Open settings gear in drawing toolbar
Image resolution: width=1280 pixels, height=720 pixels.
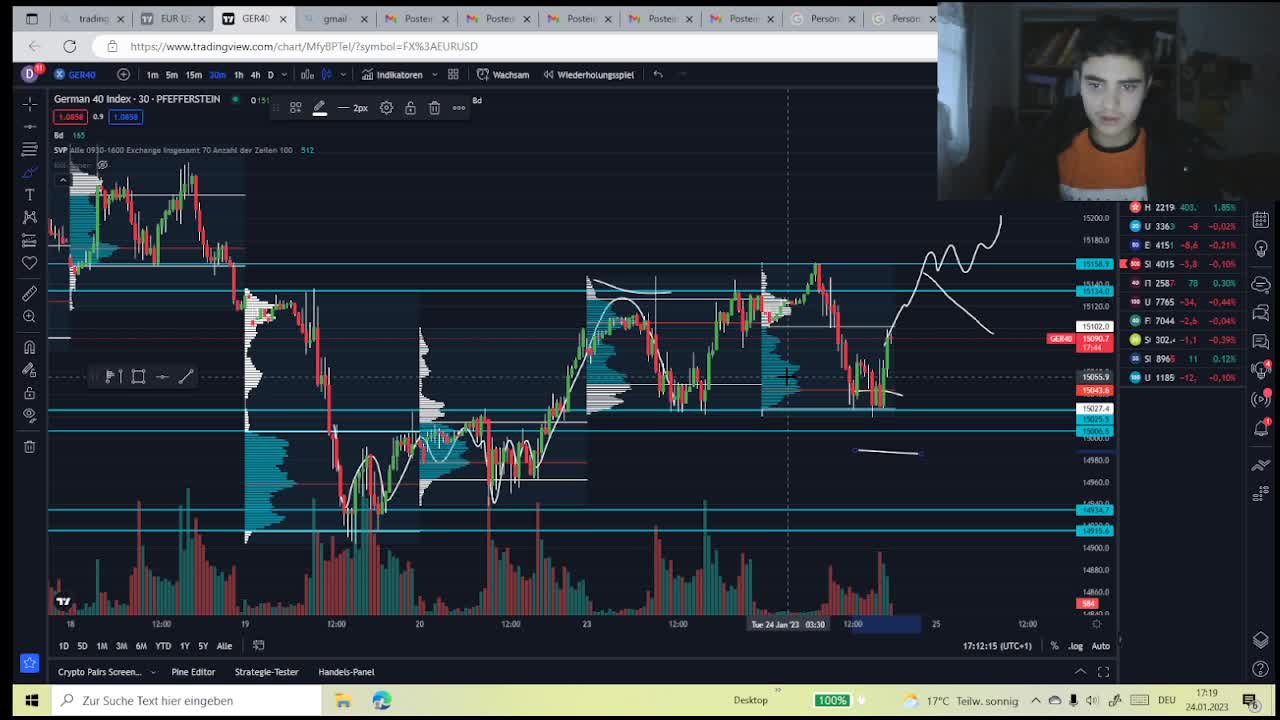click(x=386, y=108)
